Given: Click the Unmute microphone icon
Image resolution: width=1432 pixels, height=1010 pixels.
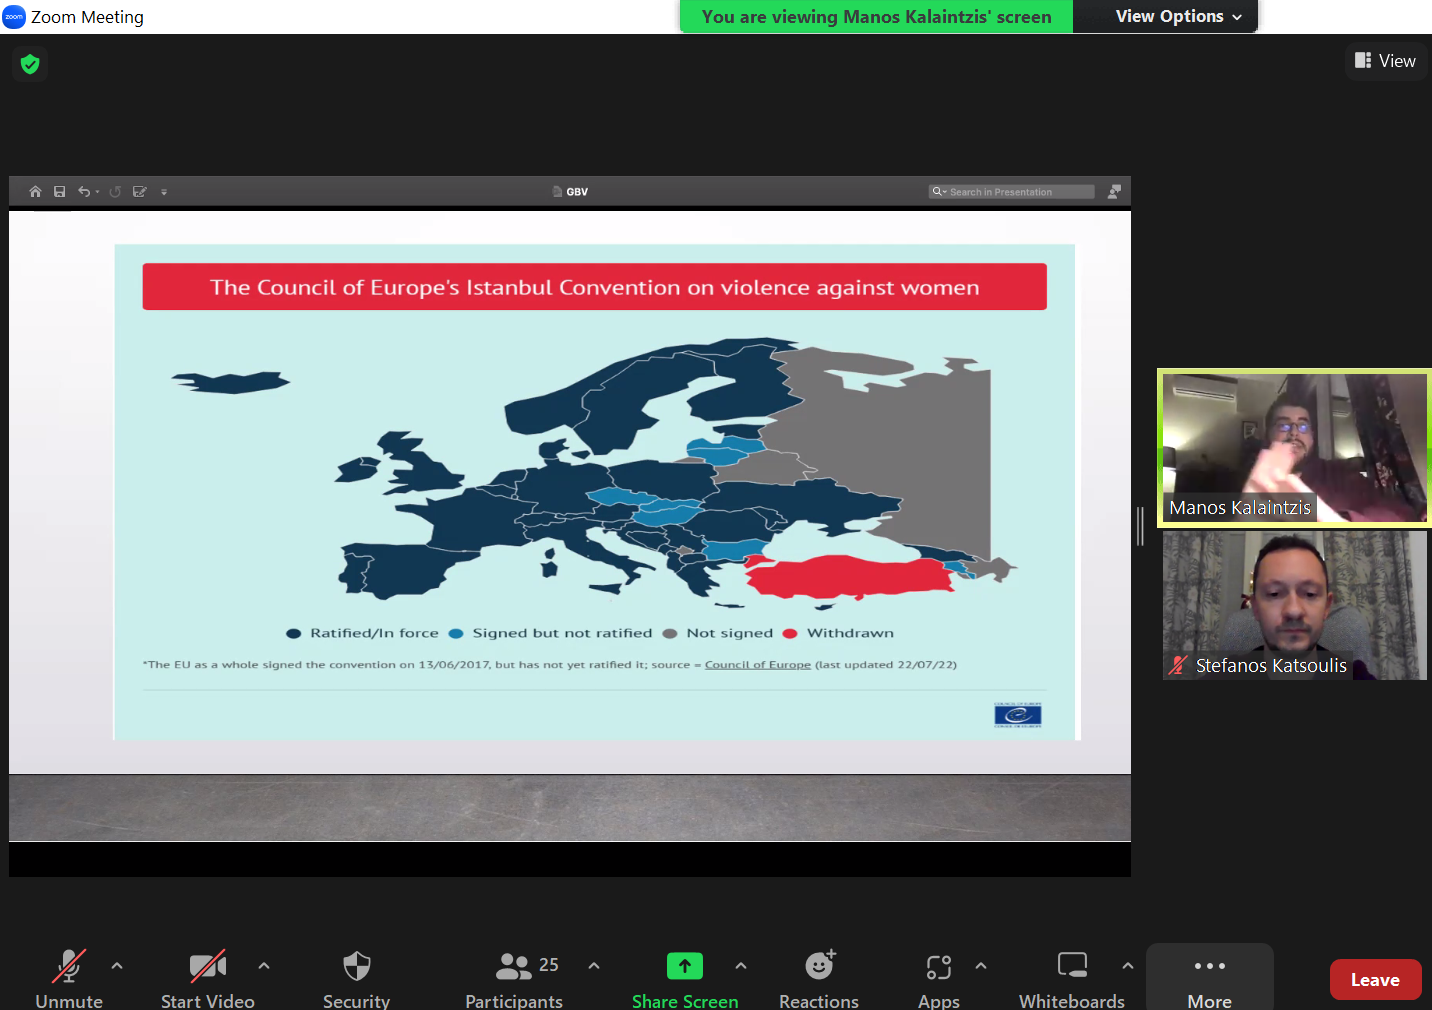Looking at the screenshot, I should [69, 966].
